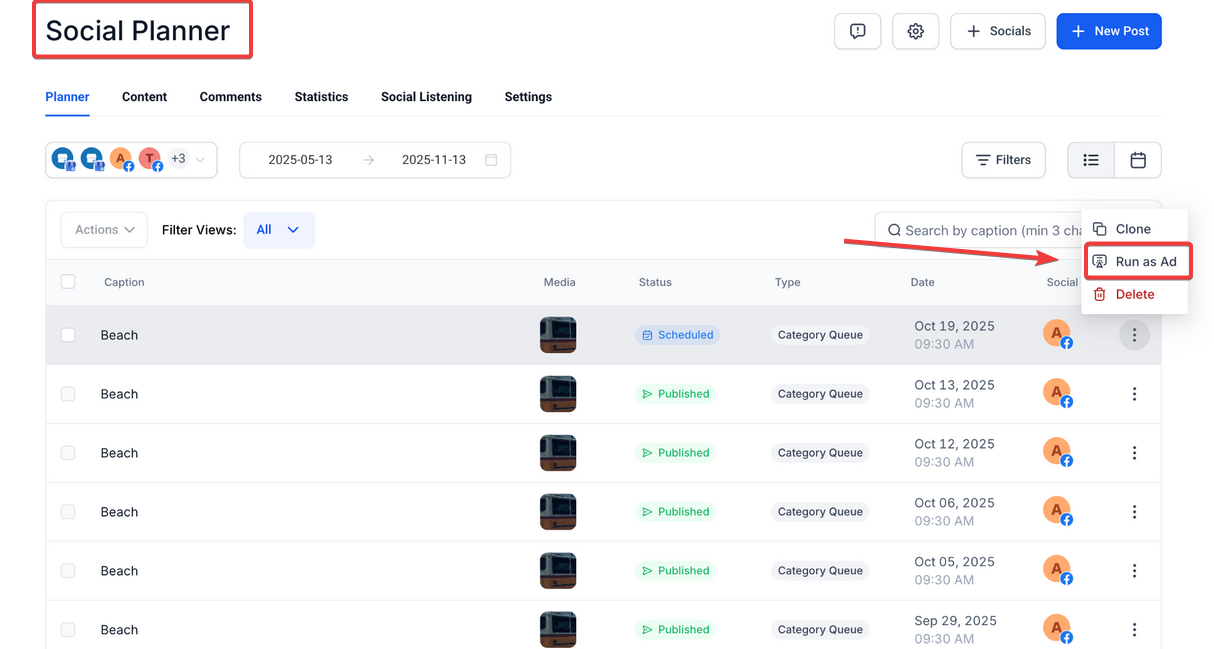Click the Search by caption field

[975, 230]
